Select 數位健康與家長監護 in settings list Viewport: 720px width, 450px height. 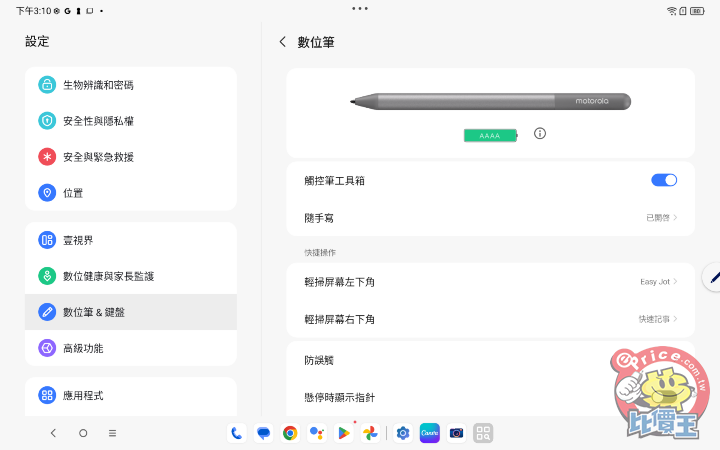pyautogui.click(x=131, y=276)
